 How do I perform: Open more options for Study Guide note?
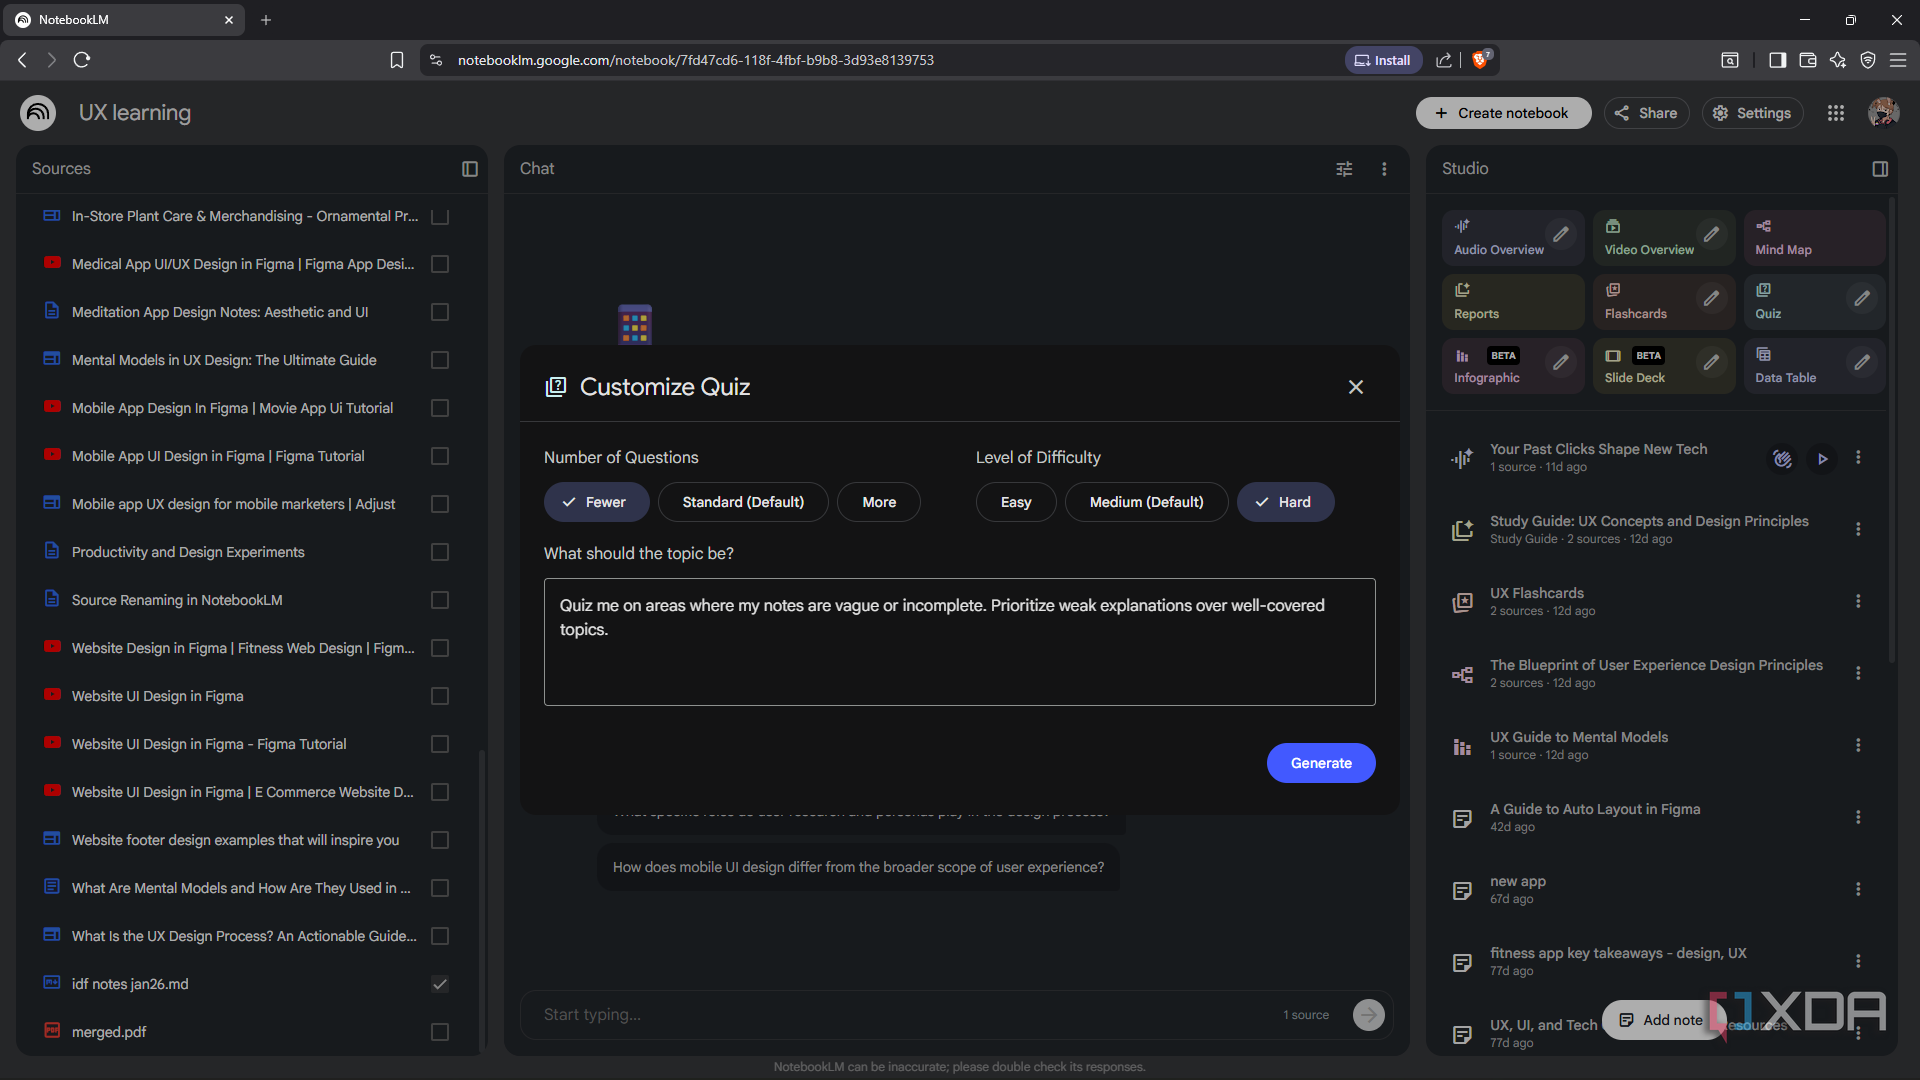coord(1858,529)
